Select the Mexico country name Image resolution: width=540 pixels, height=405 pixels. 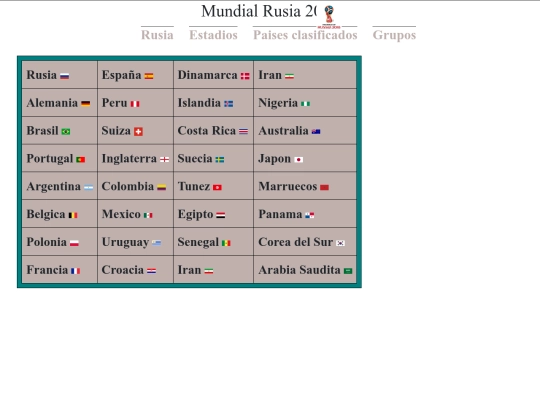[121, 215]
